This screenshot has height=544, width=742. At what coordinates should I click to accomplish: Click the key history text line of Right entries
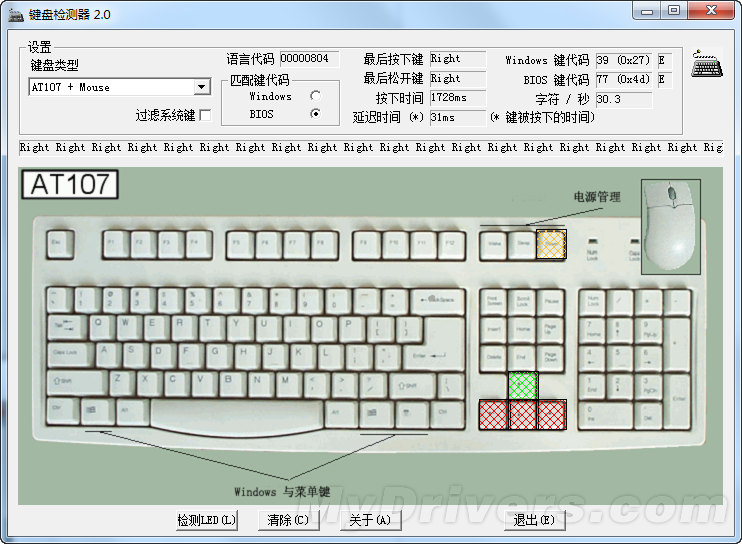[371, 148]
